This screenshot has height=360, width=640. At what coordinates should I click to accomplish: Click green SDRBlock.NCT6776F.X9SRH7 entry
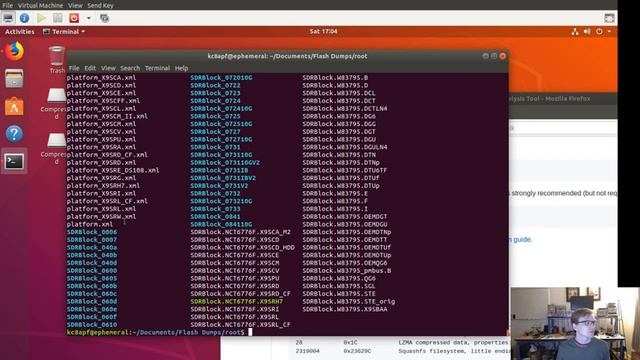point(236,301)
